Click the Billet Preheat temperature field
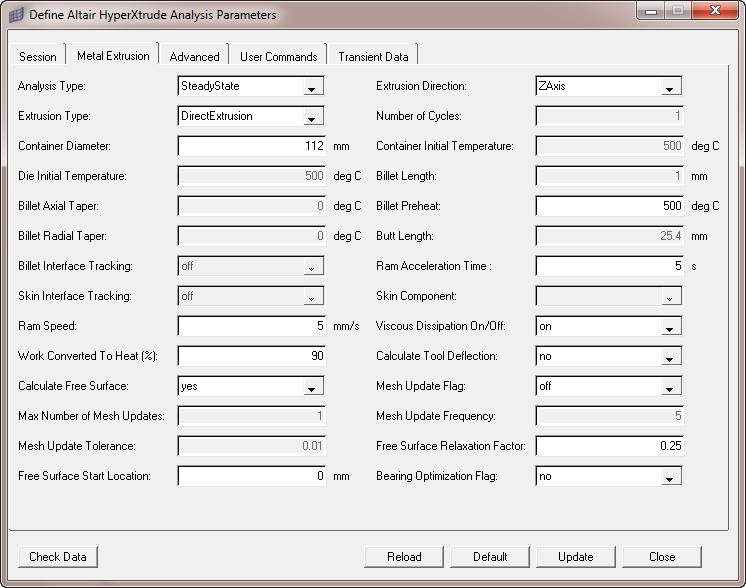 click(x=609, y=206)
